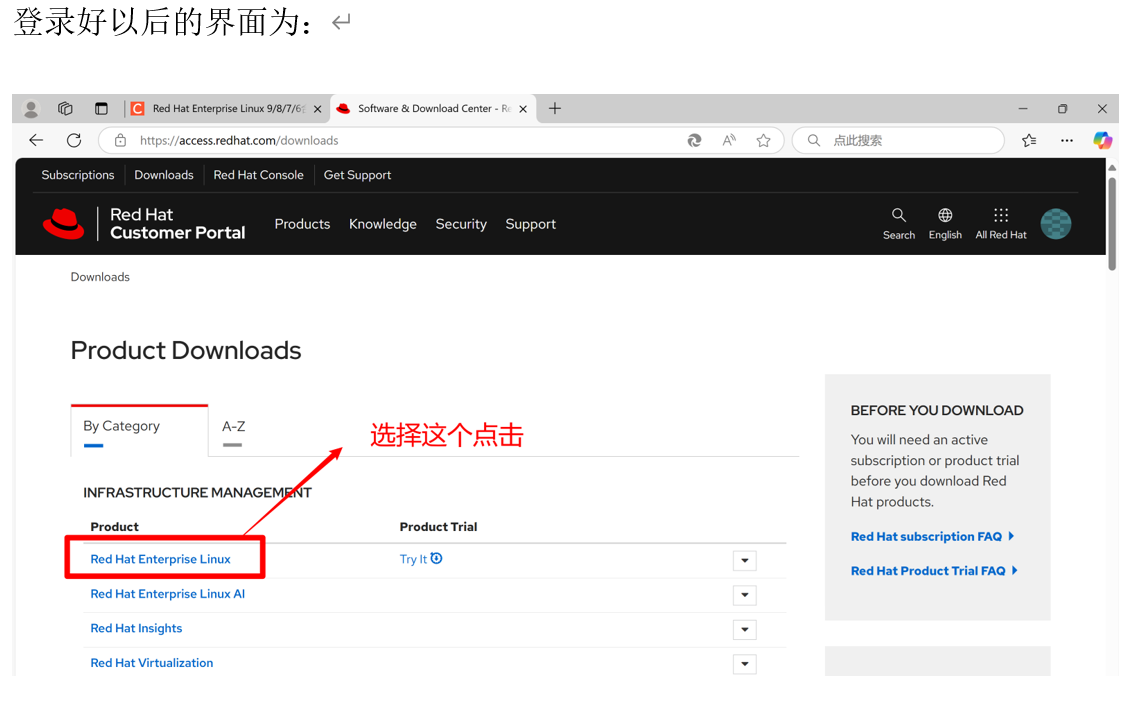Open the Knowledge navigation menu

[382, 224]
